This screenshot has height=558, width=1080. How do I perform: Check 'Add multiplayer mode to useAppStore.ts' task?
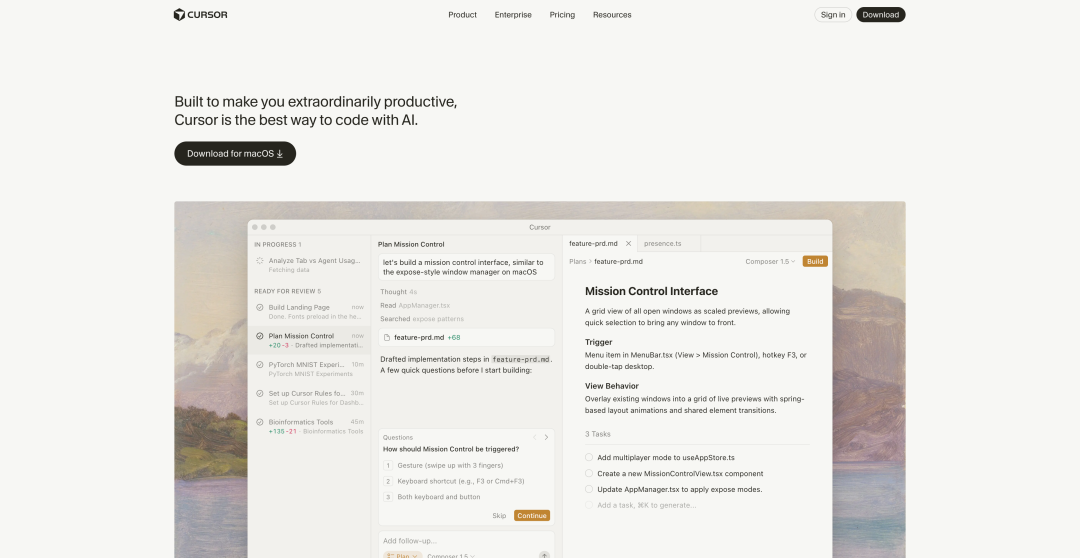(x=590, y=457)
